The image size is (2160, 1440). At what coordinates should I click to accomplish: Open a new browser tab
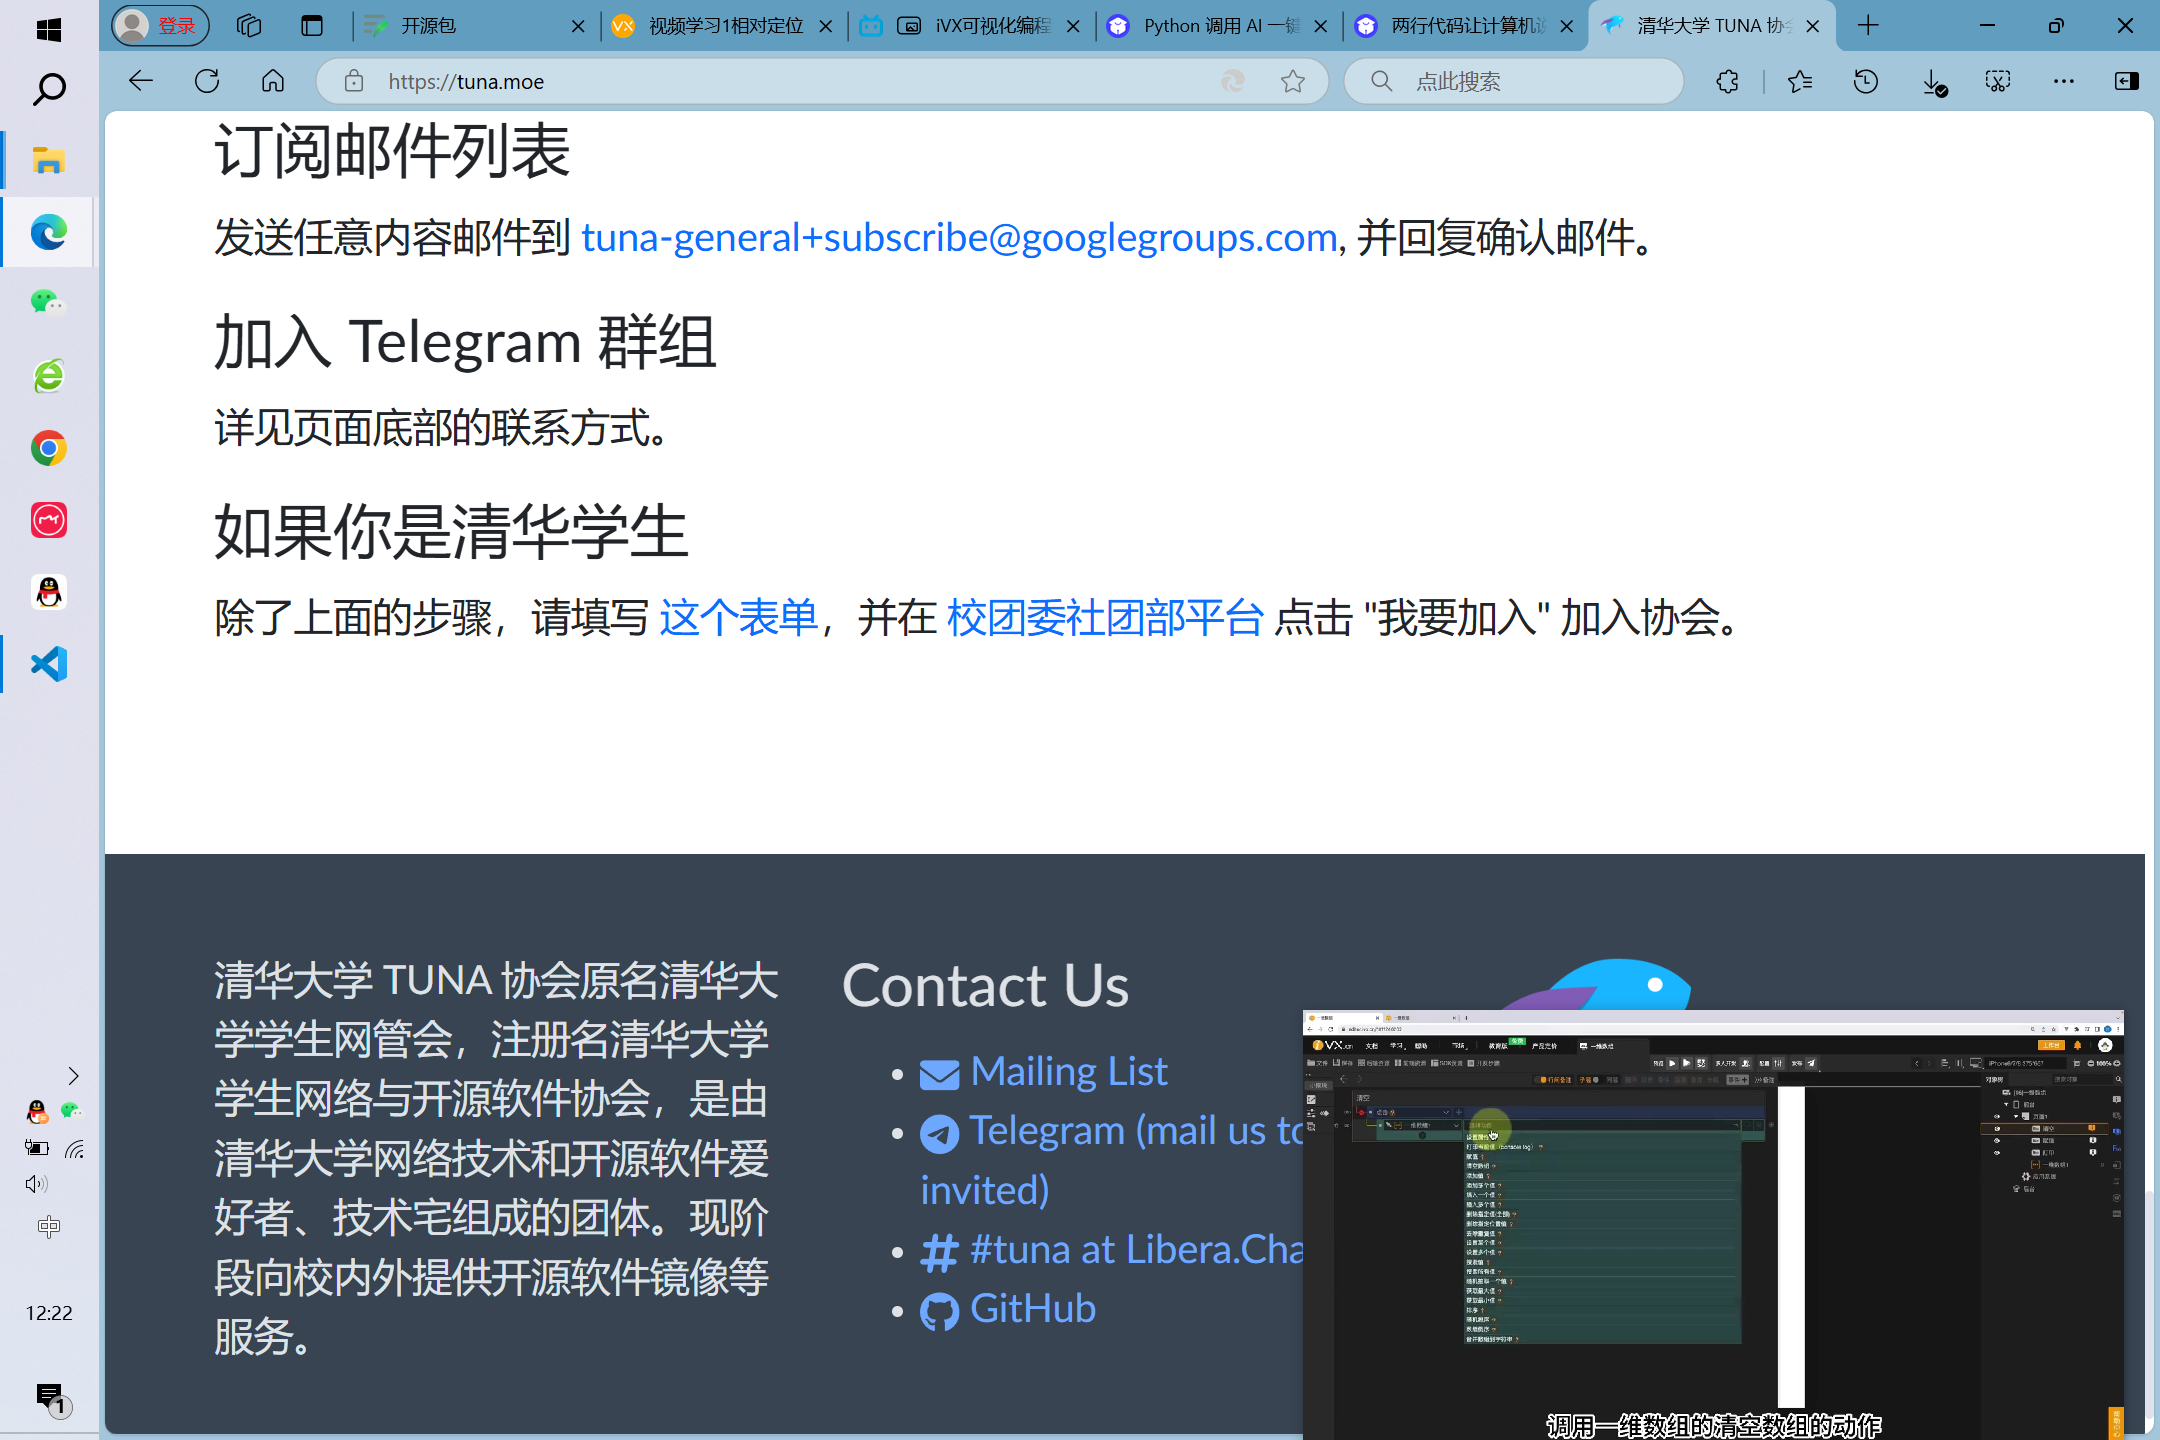[1867, 26]
